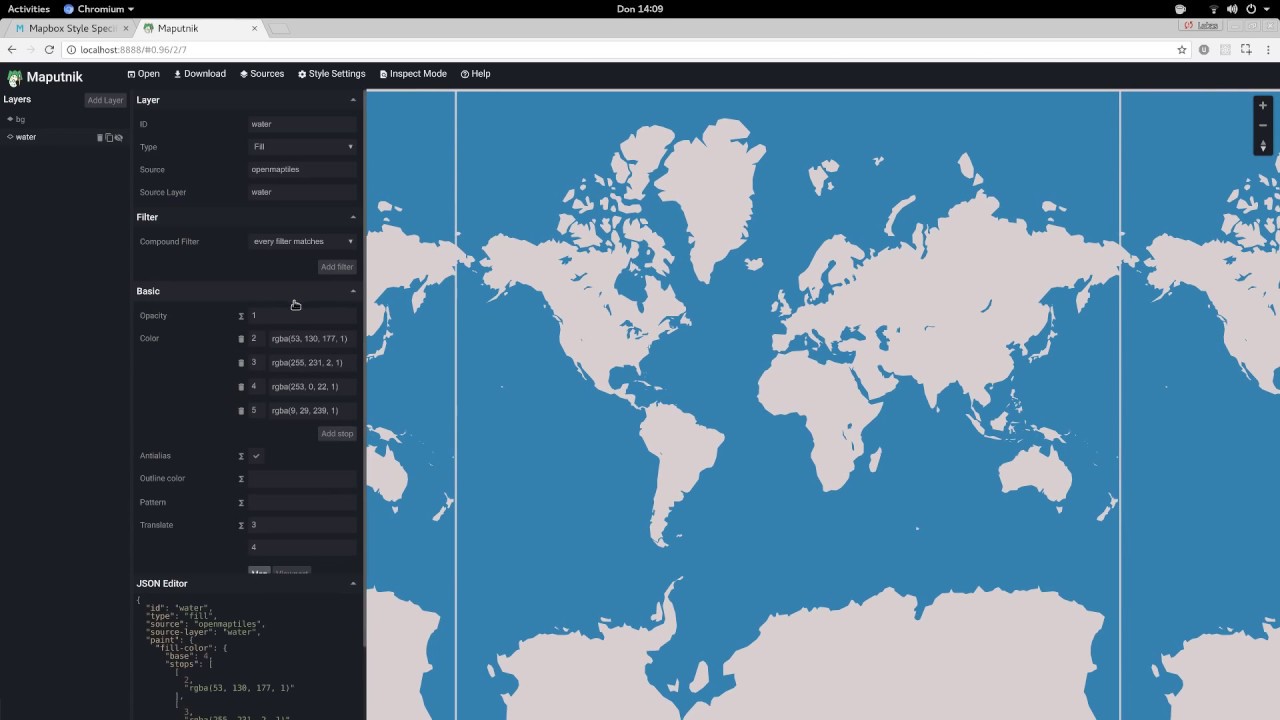Viewport: 1280px width, 720px height.
Task: Click the volume icon in system tray
Action: [x=1232, y=9]
